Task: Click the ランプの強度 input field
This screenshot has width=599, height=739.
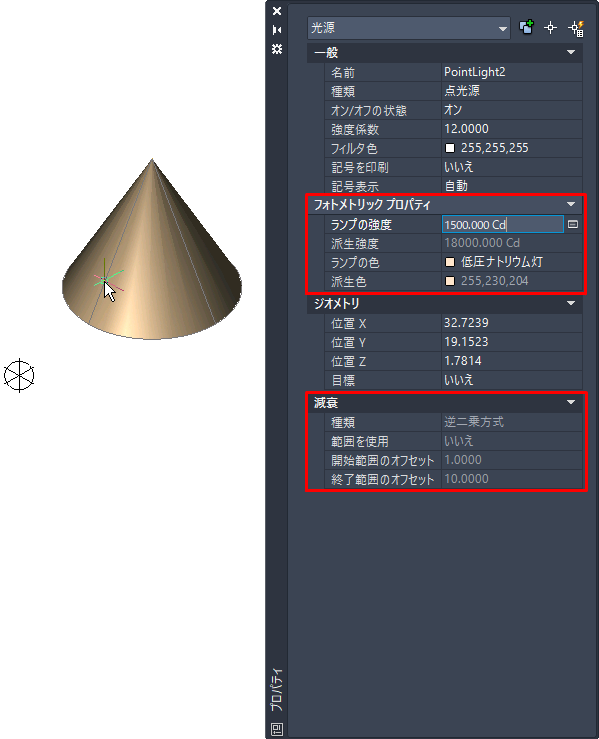Action: coord(502,224)
